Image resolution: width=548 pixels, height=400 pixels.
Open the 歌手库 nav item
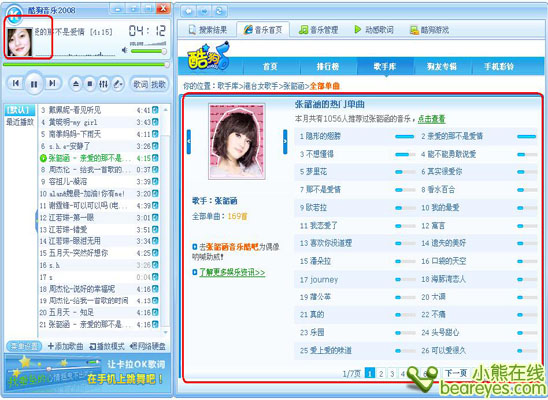(x=385, y=66)
